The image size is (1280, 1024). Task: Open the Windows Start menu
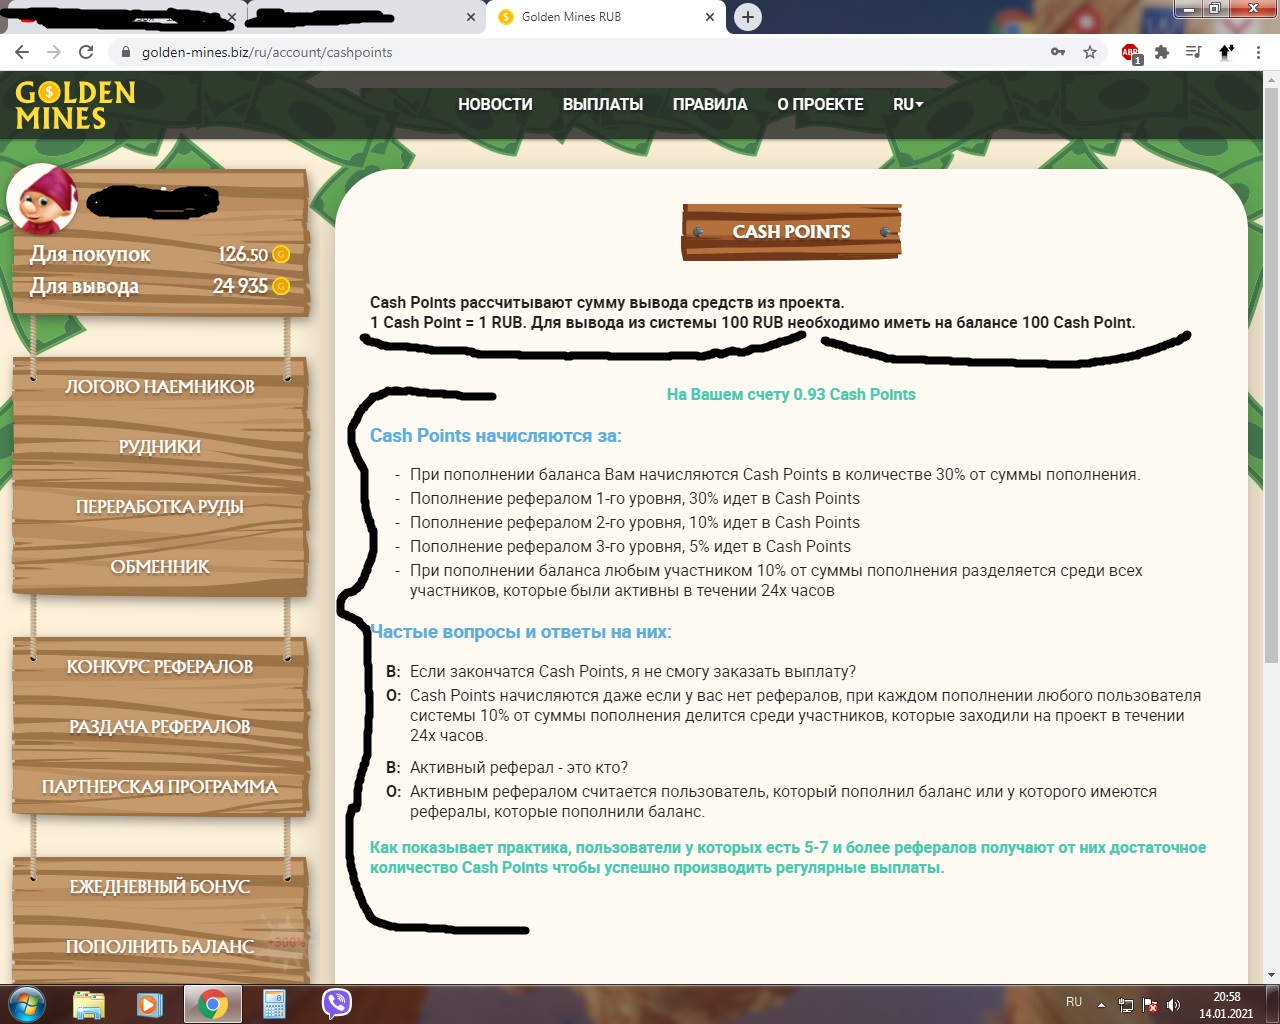[26, 1004]
